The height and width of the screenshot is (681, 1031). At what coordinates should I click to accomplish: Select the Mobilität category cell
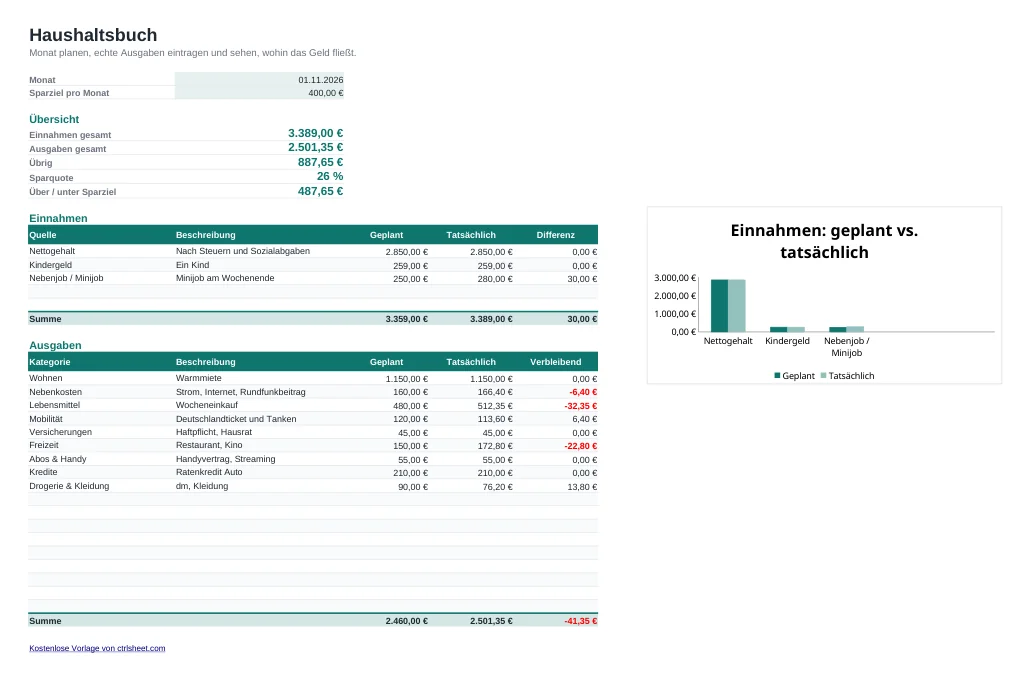101,419
